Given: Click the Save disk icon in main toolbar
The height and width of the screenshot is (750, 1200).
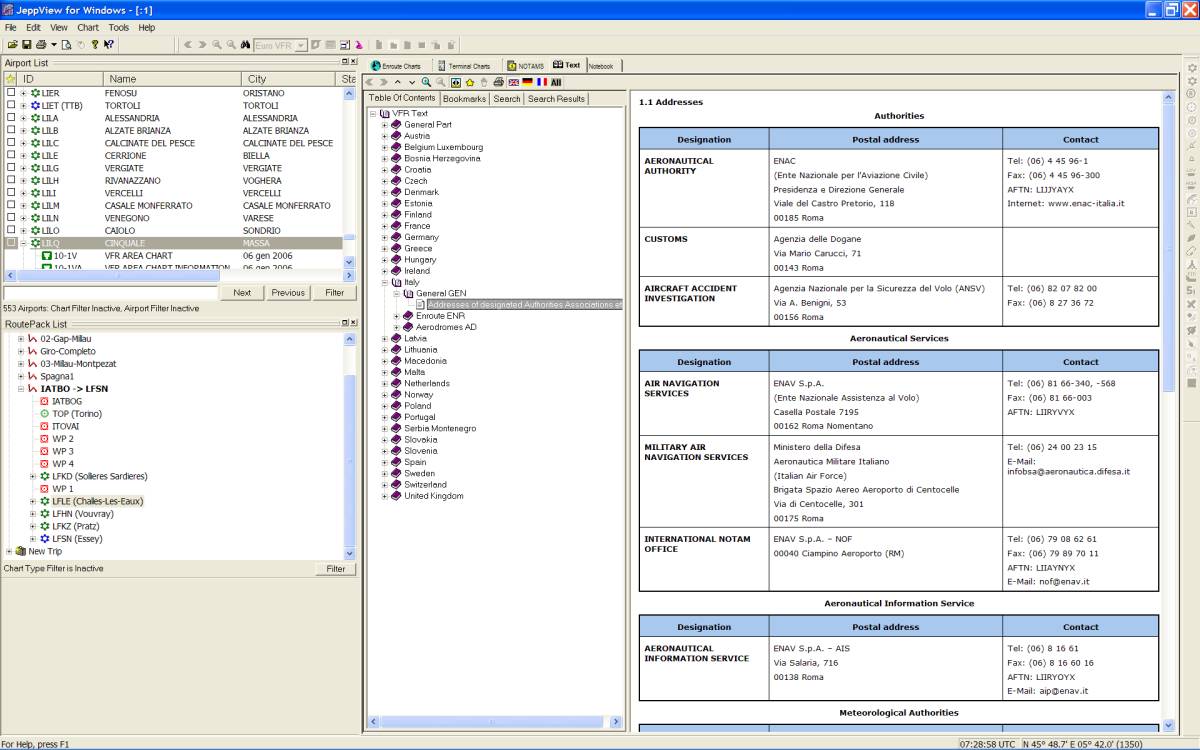Looking at the screenshot, I should coord(26,45).
